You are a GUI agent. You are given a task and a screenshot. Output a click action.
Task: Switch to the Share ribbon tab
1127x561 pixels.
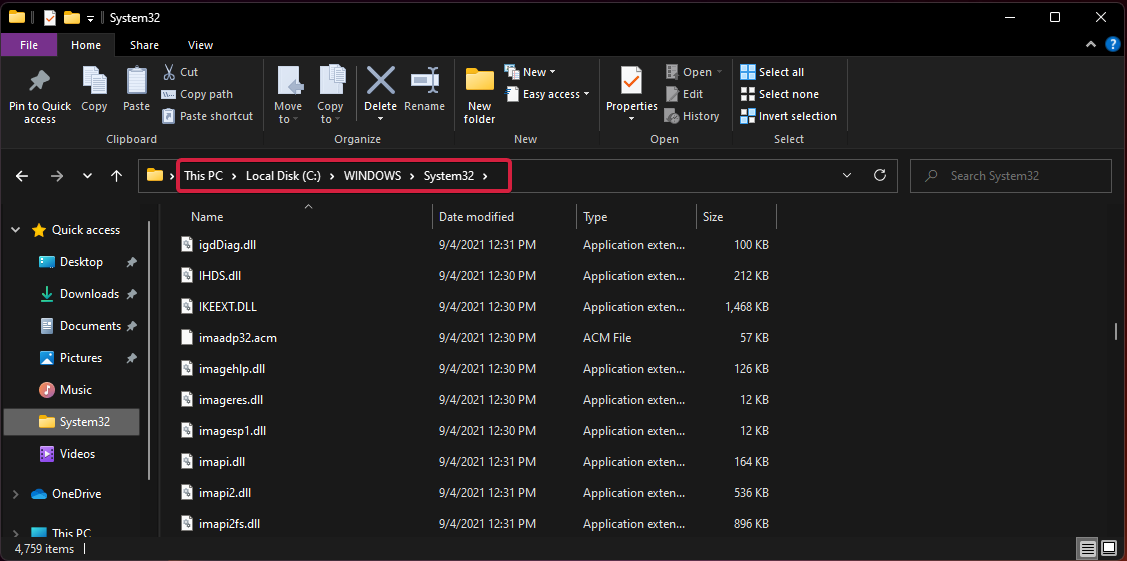click(x=144, y=45)
